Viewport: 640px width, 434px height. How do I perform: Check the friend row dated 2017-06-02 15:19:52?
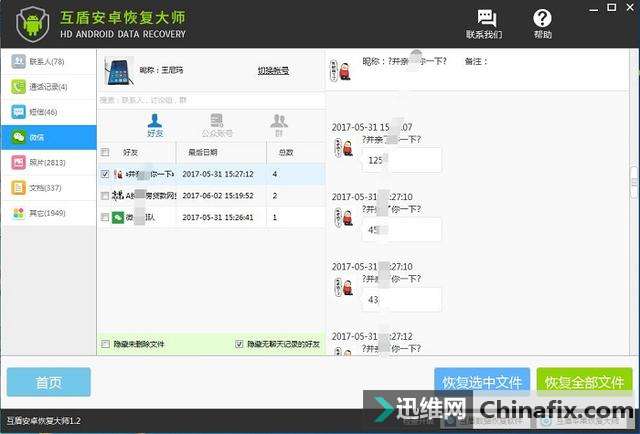pos(106,196)
